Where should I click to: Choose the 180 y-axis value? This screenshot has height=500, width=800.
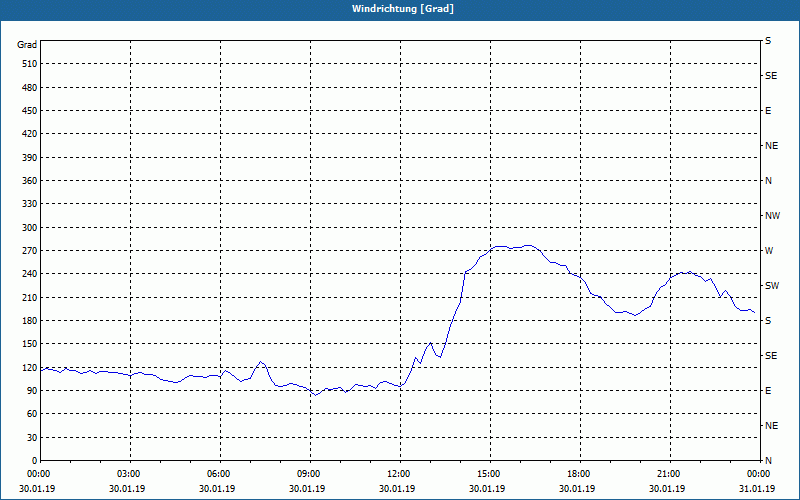click(30, 321)
